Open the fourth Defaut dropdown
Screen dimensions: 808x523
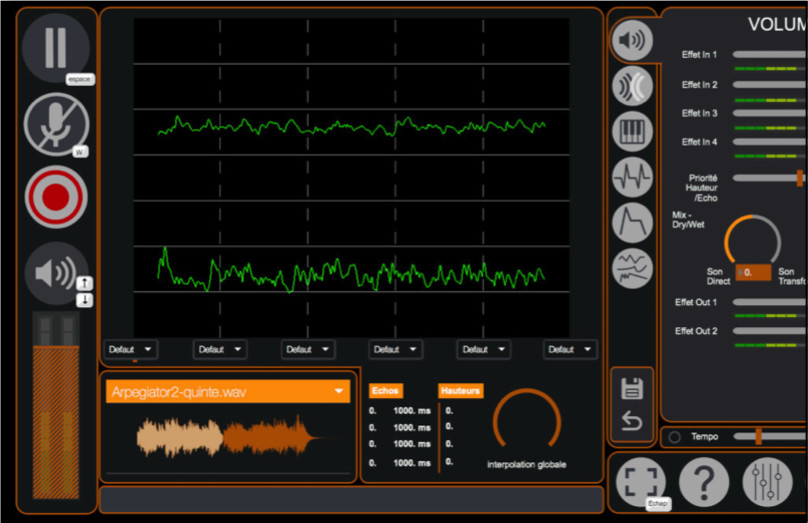[396, 349]
